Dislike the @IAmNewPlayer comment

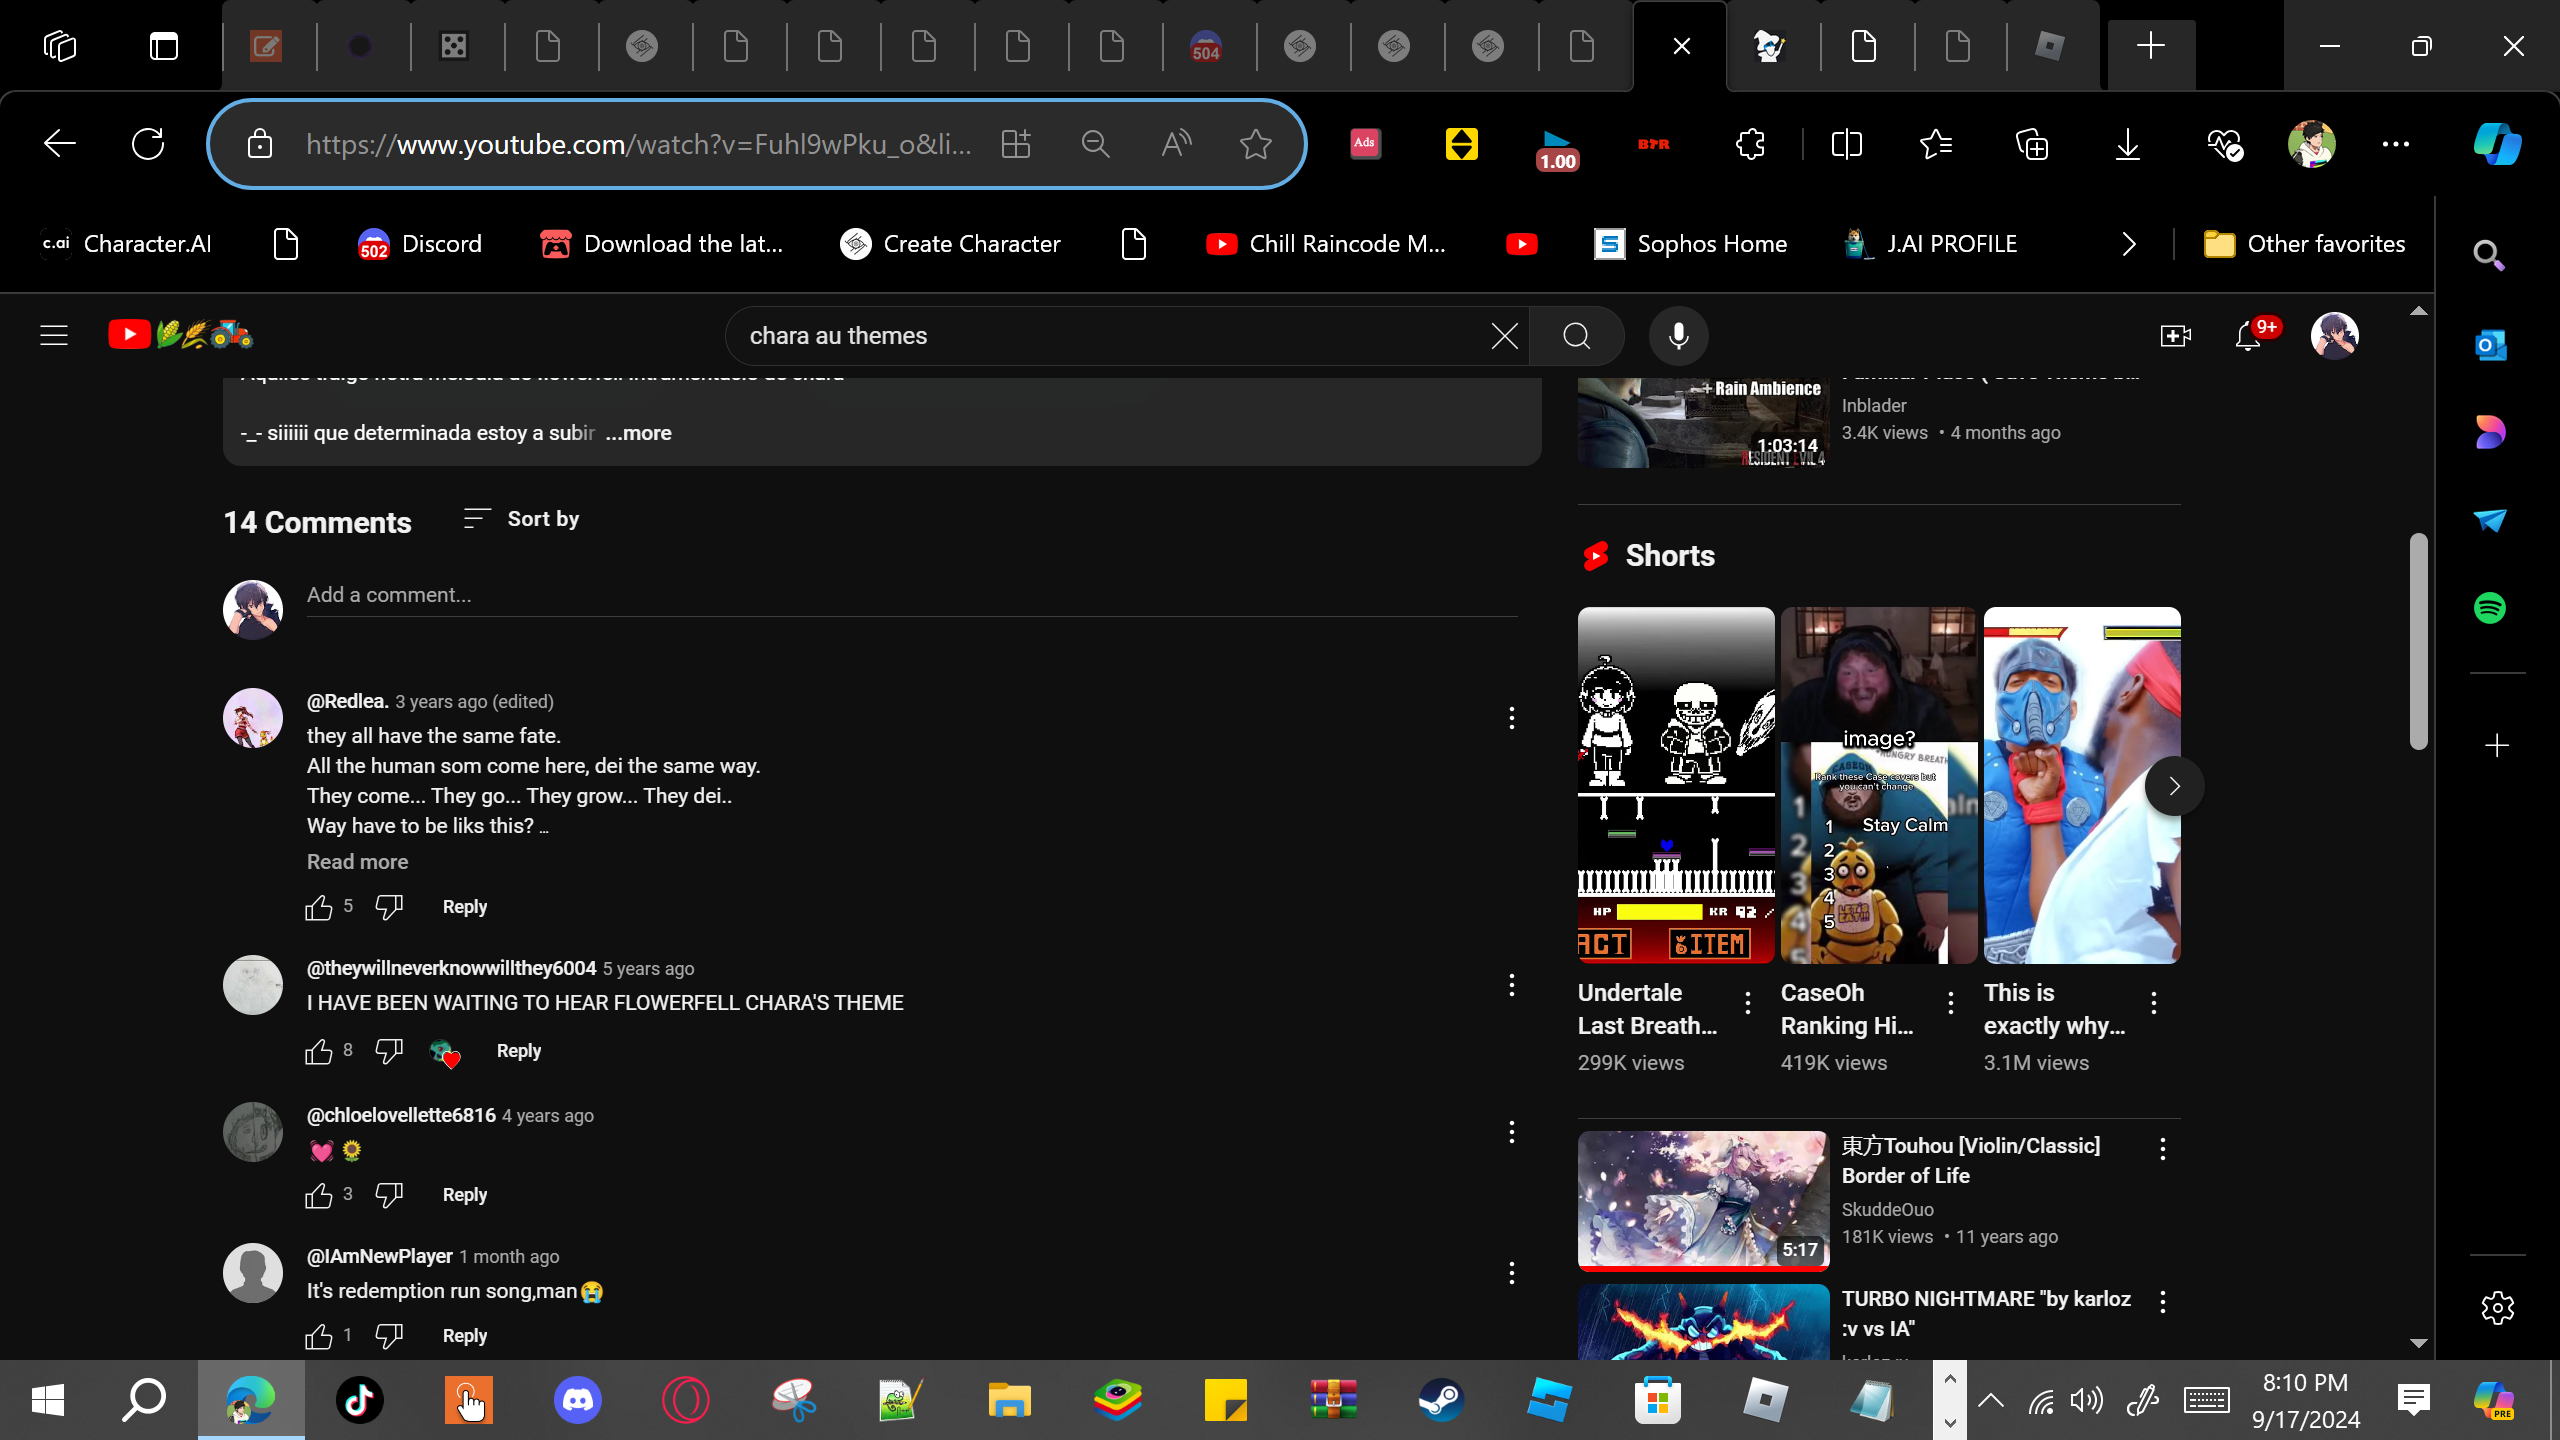[389, 1335]
